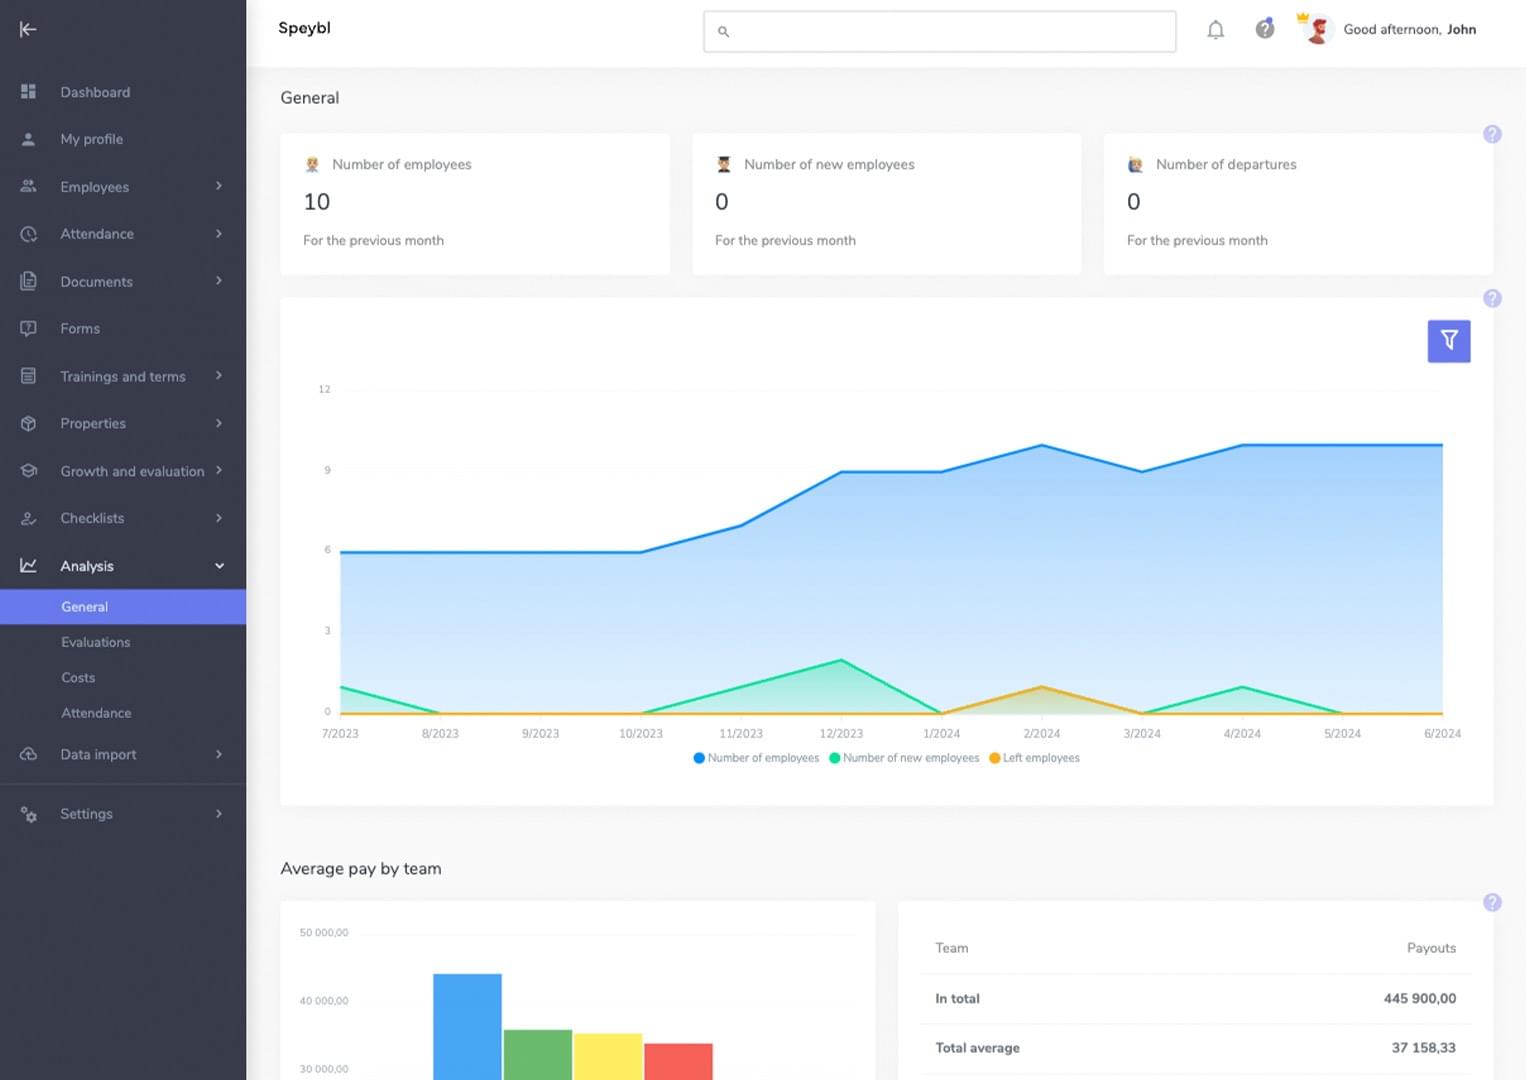Open the help question mark in header
Screen dimensions: 1527x1080
(x=1265, y=29)
